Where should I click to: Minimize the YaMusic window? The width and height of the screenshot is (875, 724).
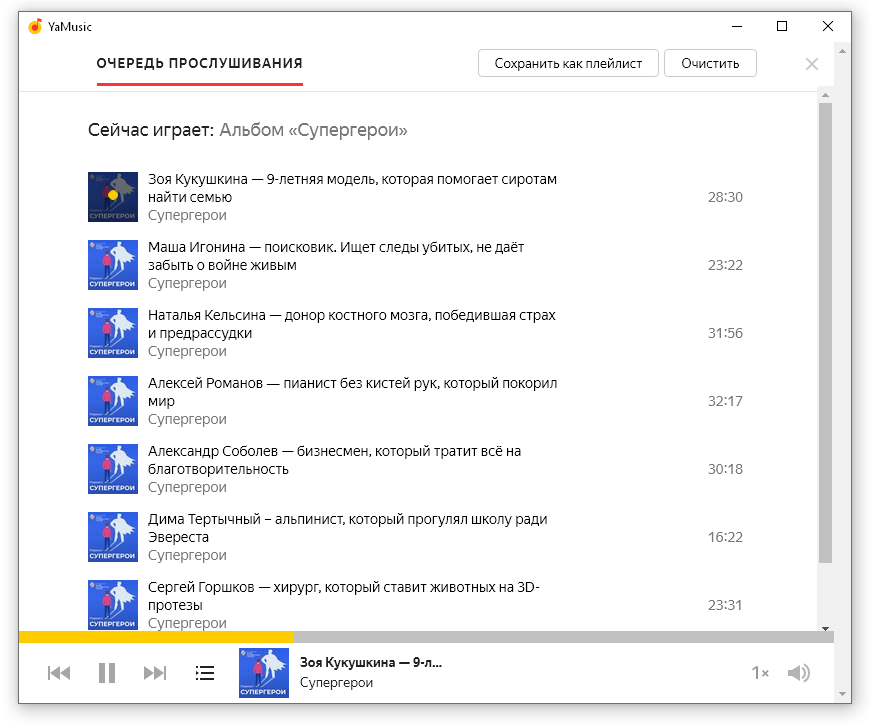(x=737, y=26)
